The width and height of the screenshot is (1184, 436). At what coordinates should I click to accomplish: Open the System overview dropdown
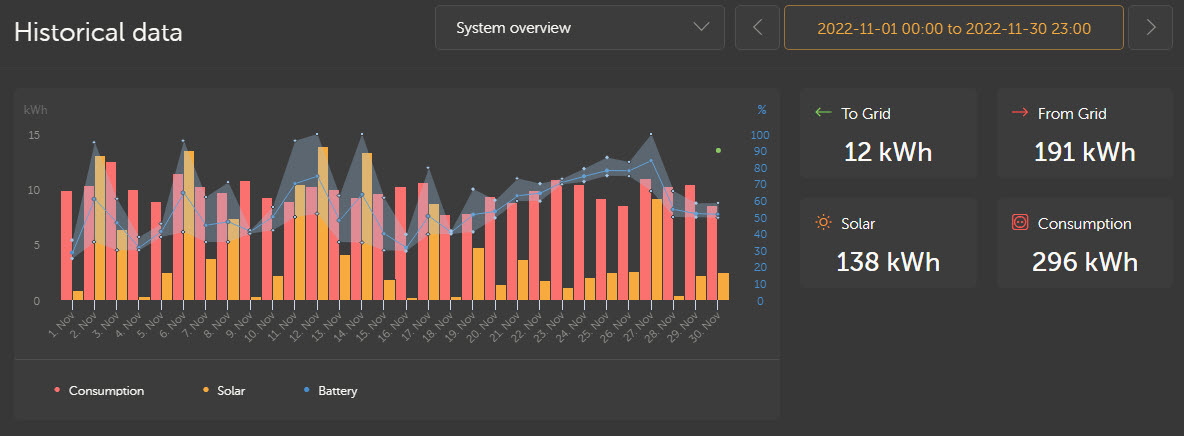click(x=579, y=28)
